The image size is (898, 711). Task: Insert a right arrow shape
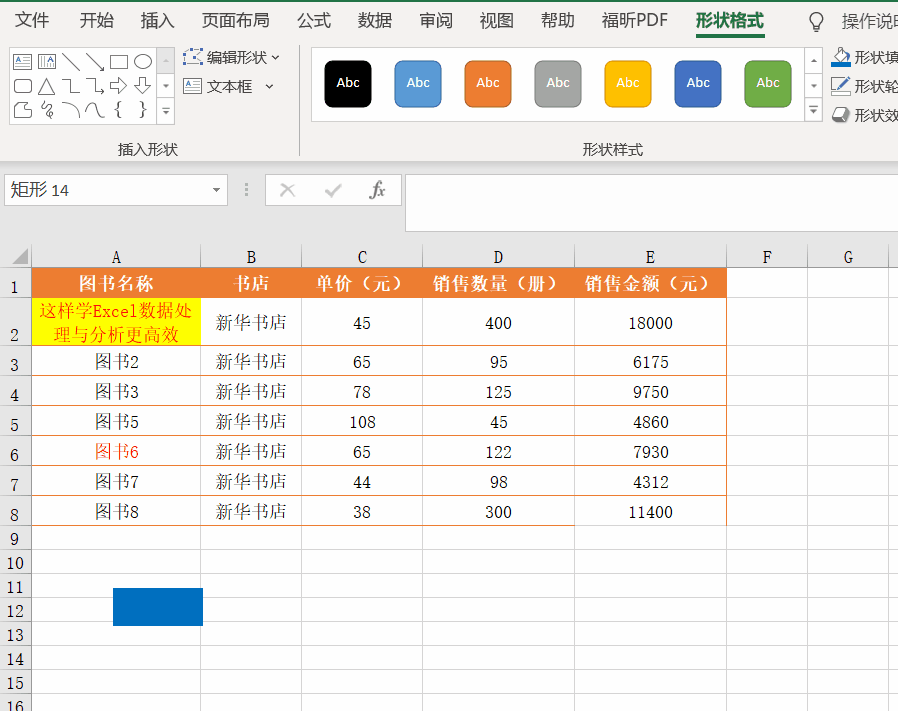pyautogui.click(x=119, y=86)
